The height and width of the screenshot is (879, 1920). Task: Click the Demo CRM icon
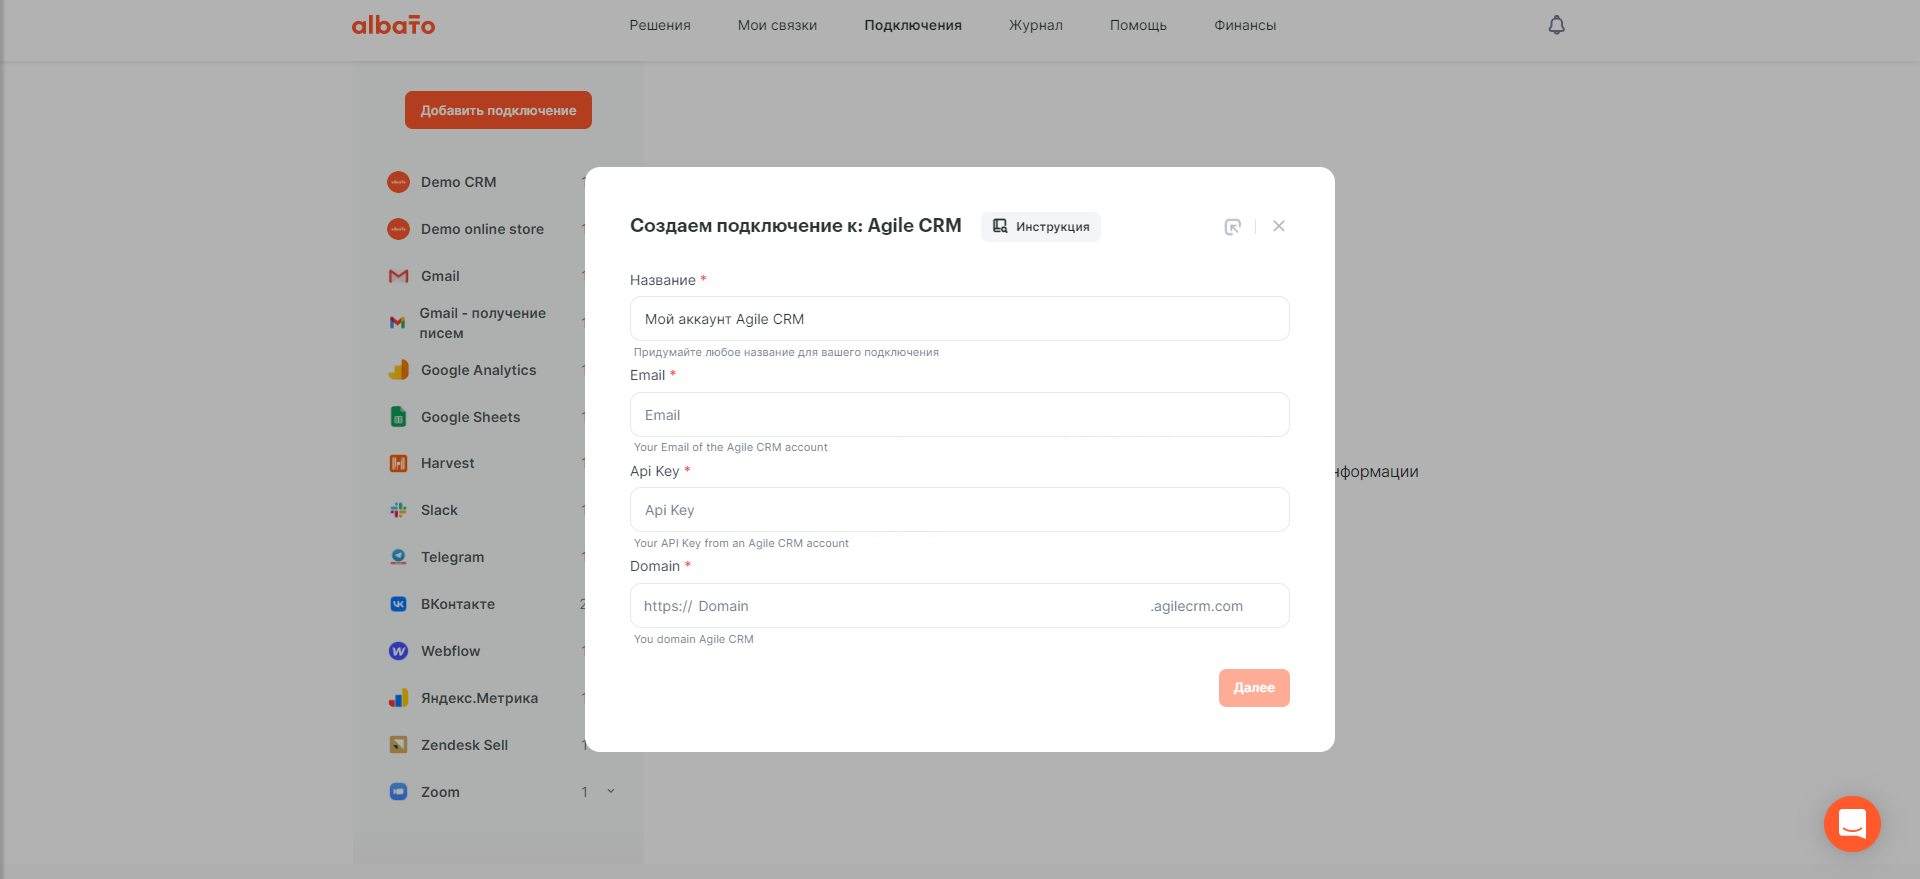[x=398, y=182]
